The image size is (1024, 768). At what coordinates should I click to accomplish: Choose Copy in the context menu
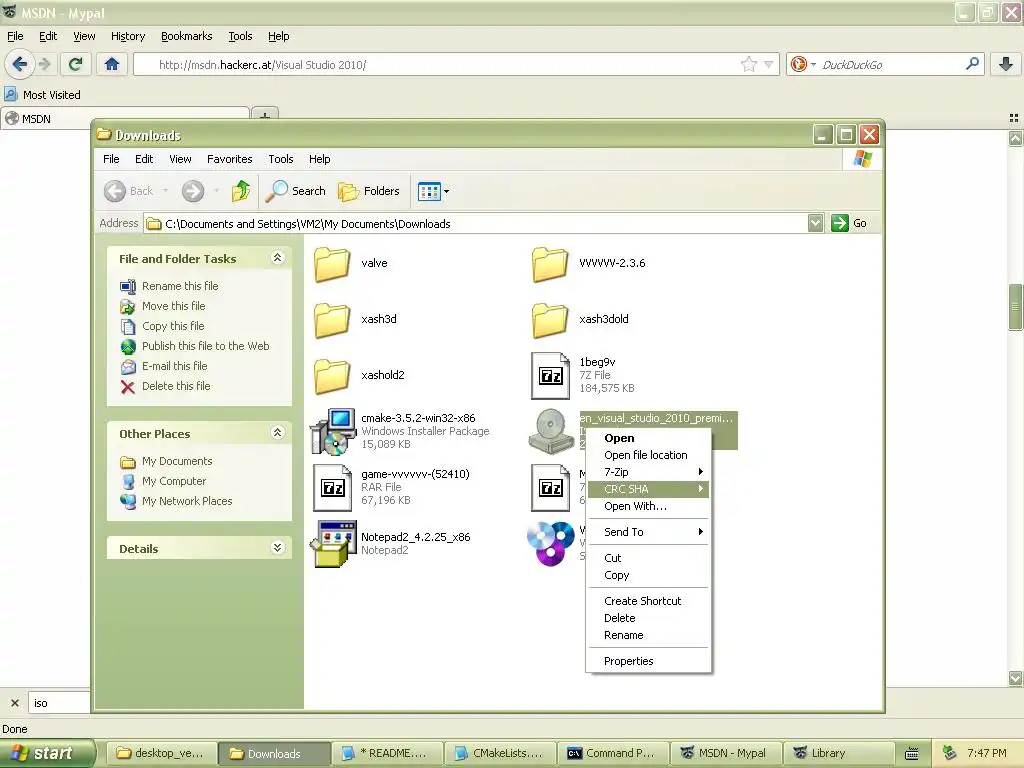click(x=648, y=575)
